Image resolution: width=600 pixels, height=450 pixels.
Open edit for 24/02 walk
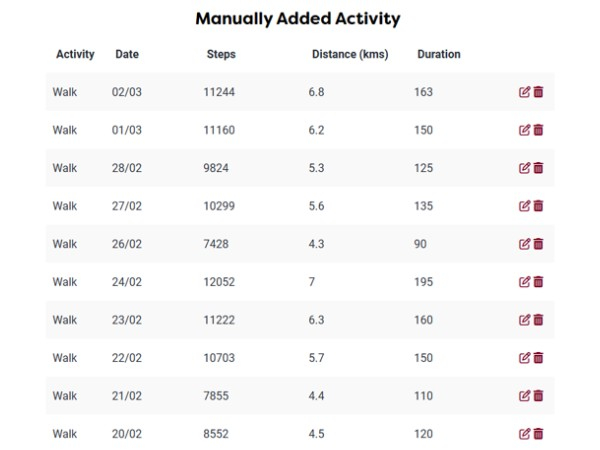(x=524, y=282)
